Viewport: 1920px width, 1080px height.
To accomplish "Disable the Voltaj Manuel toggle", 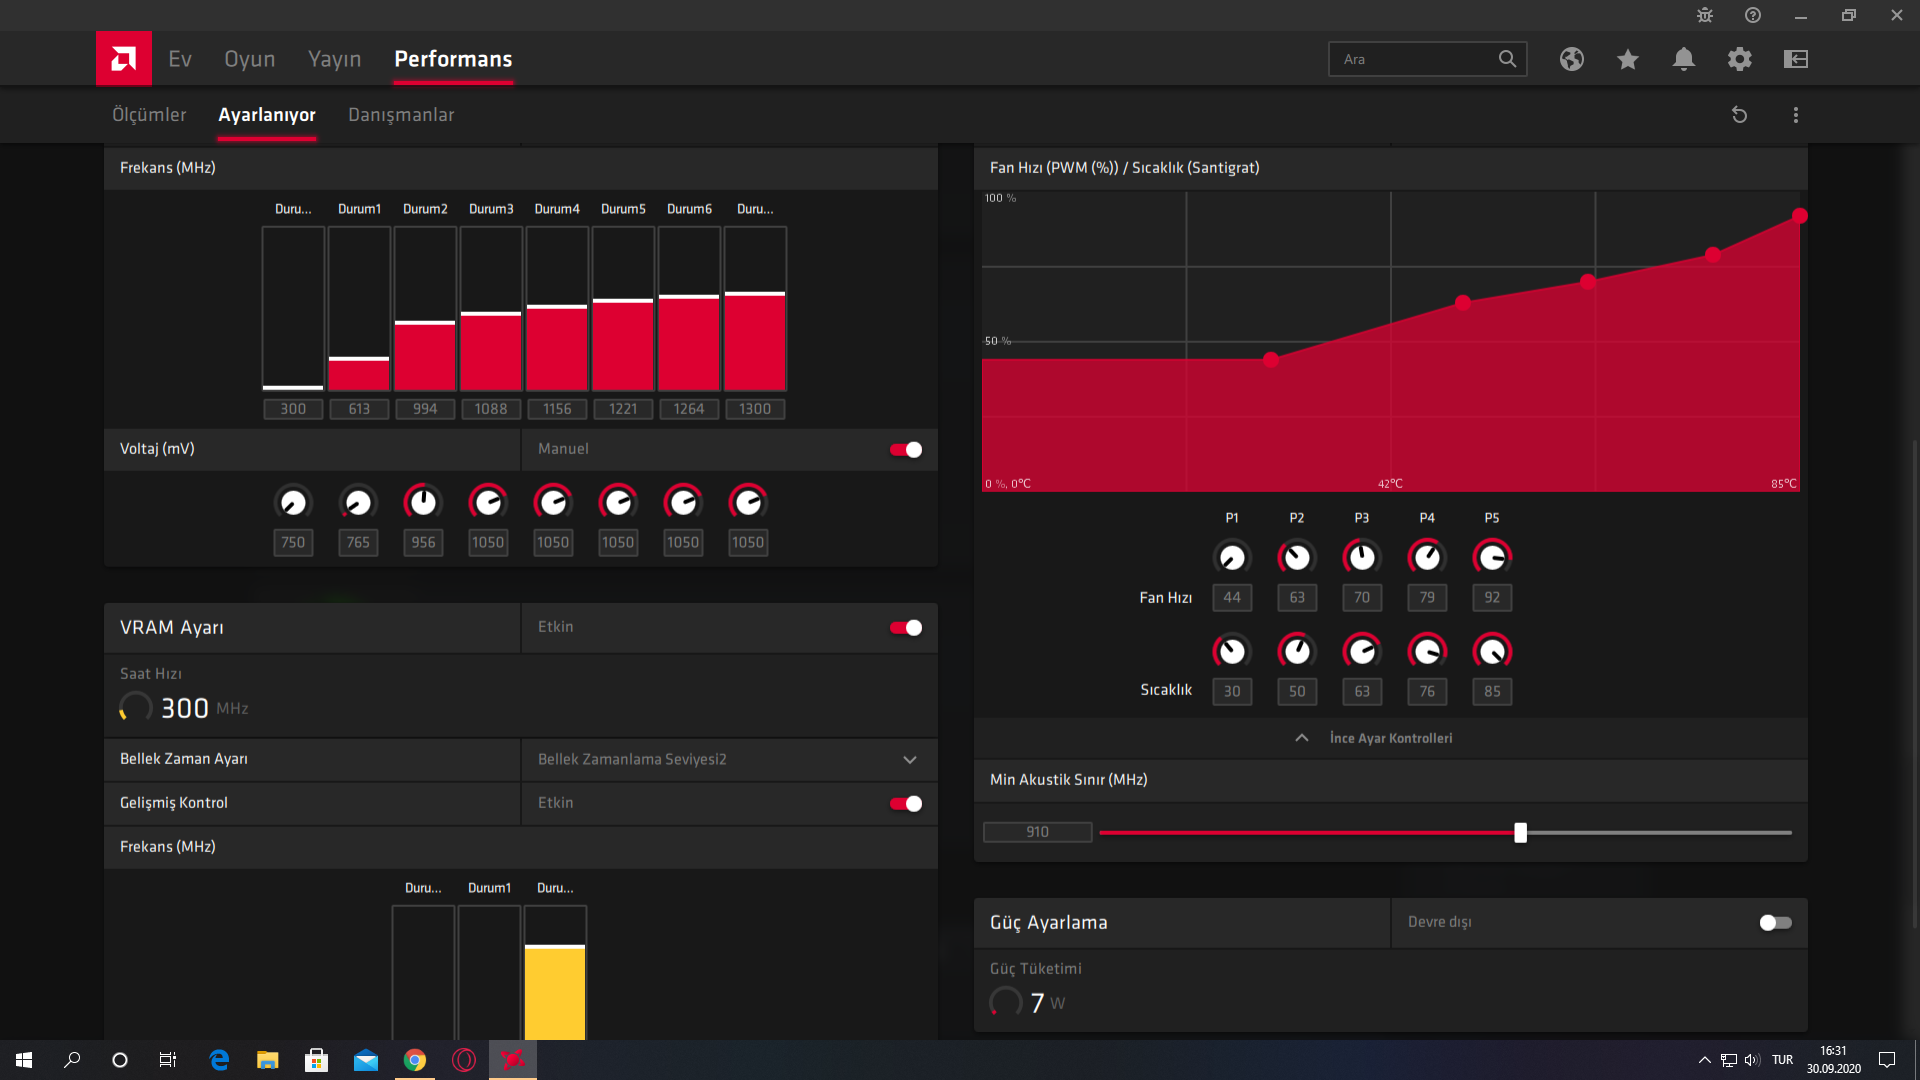I will coord(906,450).
